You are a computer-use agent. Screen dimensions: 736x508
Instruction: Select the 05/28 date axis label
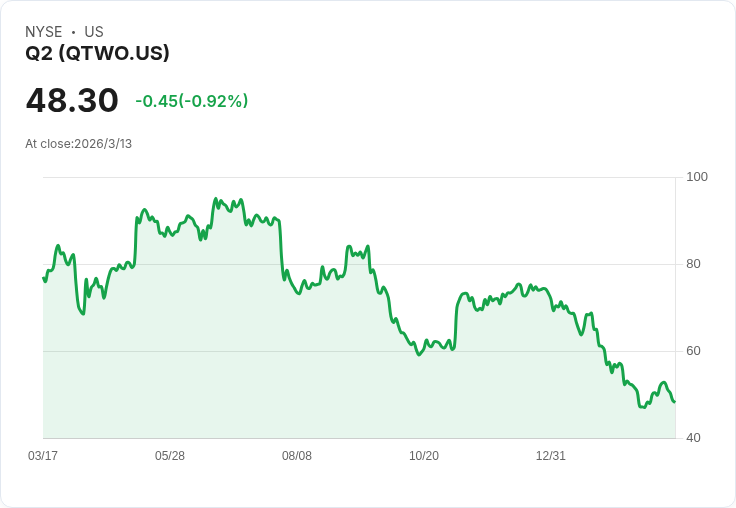point(170,456)
